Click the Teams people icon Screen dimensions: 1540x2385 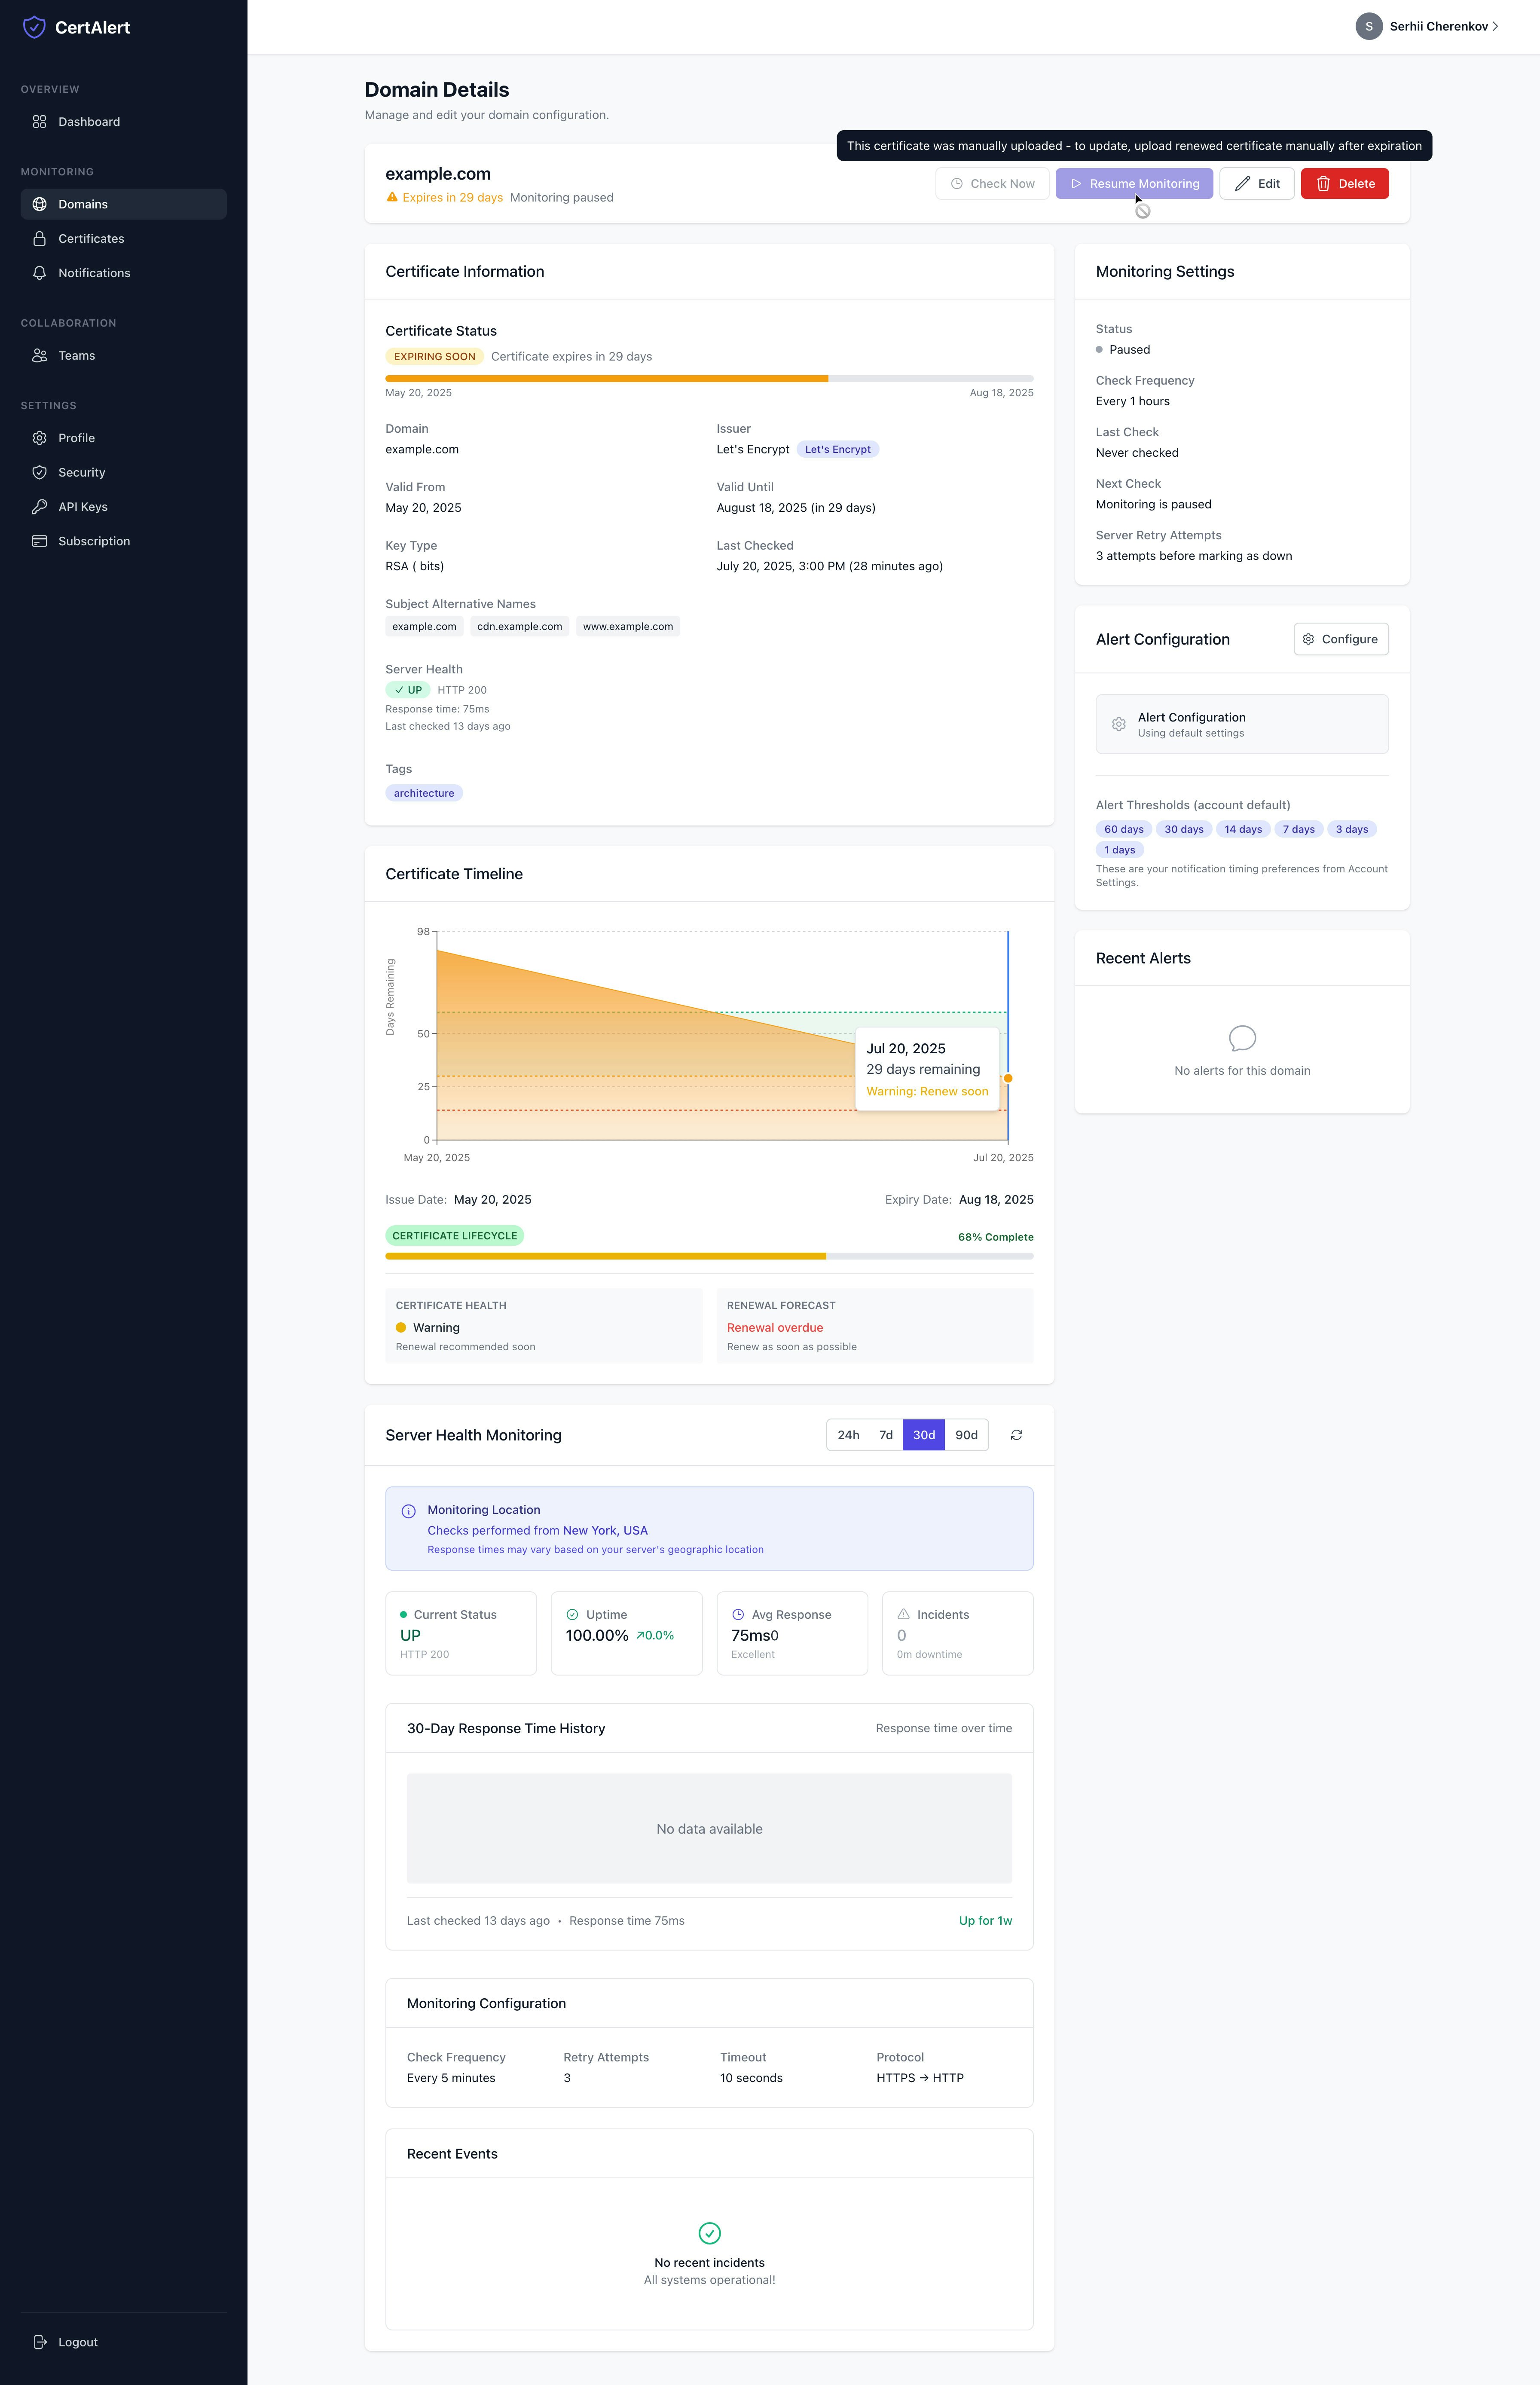tap(39, 356)
